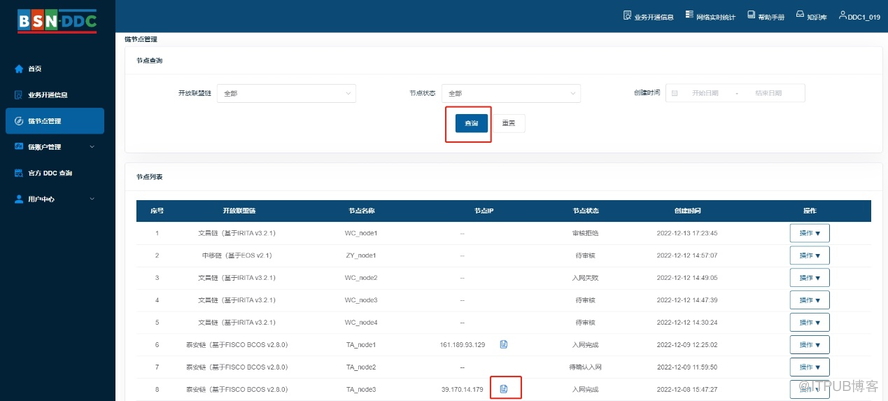Click the node name TA_node1
Image resolution: width=888 pixels, height=401 pixels.
(361, 344)
